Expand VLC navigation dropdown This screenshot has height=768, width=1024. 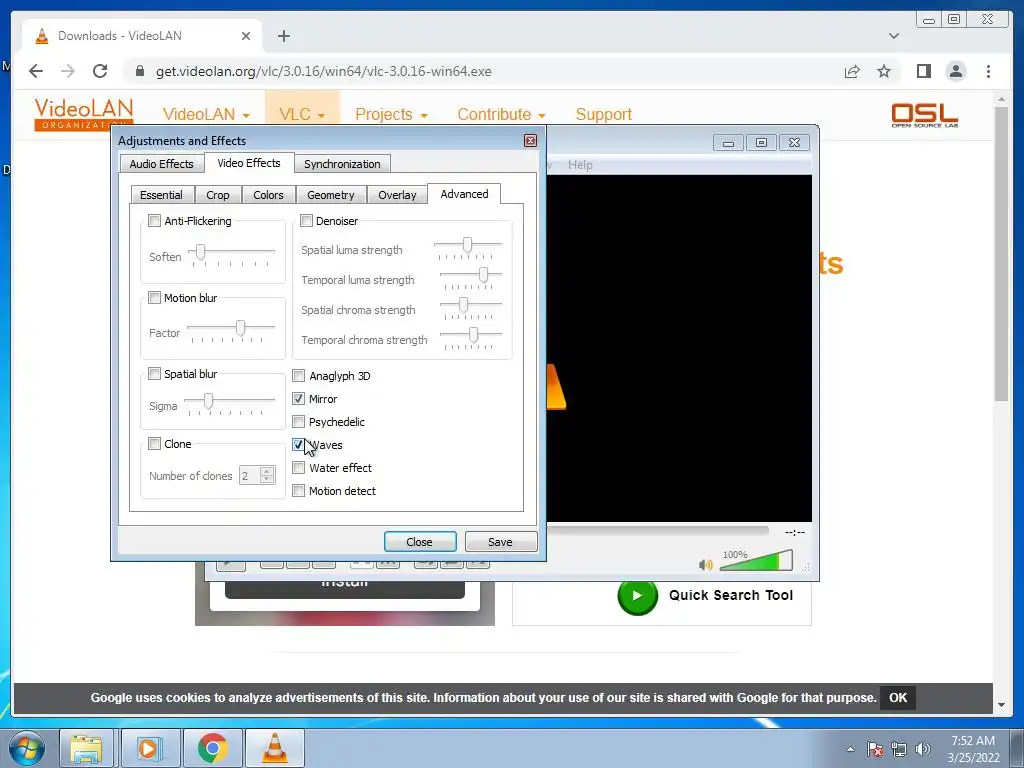[302, 114]
